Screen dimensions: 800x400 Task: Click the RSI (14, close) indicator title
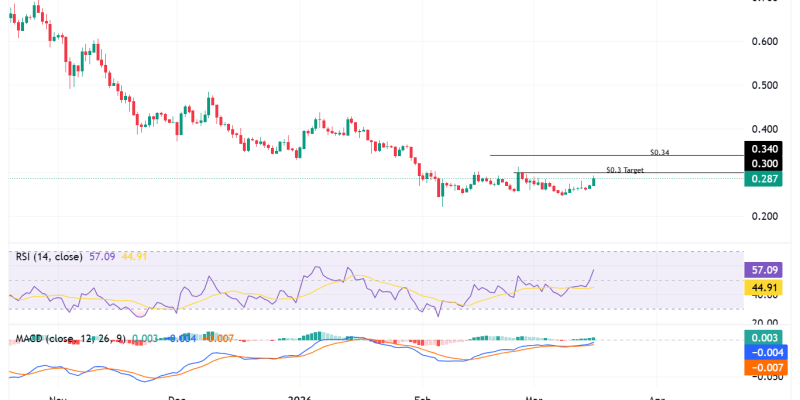click(x=46, y=256)
